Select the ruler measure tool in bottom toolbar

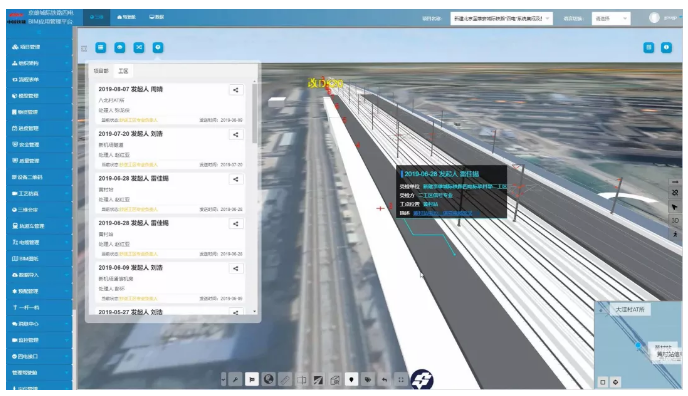[285, 379]
